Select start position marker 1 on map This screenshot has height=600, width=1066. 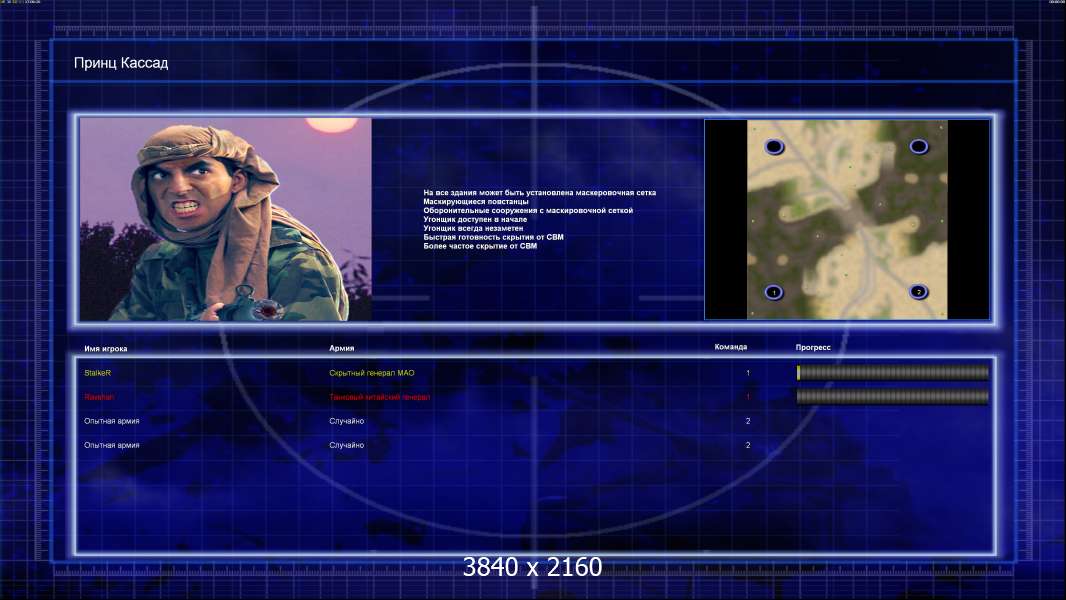774,292
